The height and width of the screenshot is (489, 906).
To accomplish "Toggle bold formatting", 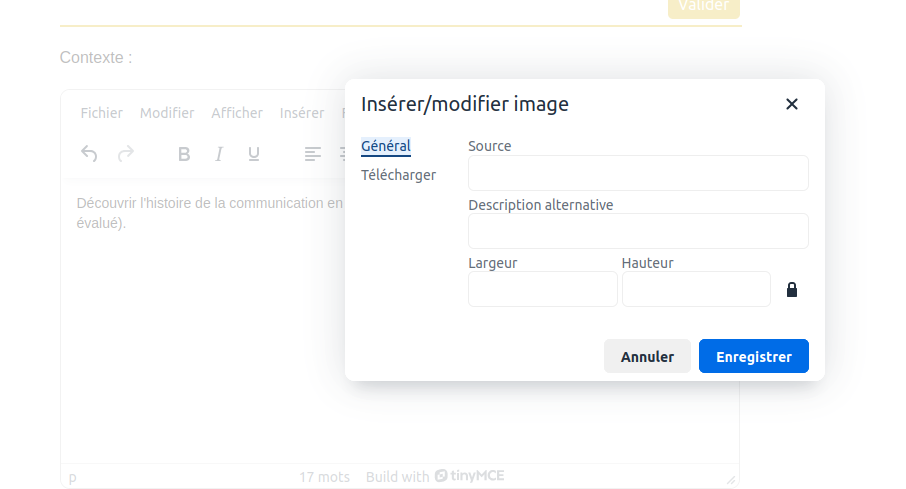I will [184, 154].
